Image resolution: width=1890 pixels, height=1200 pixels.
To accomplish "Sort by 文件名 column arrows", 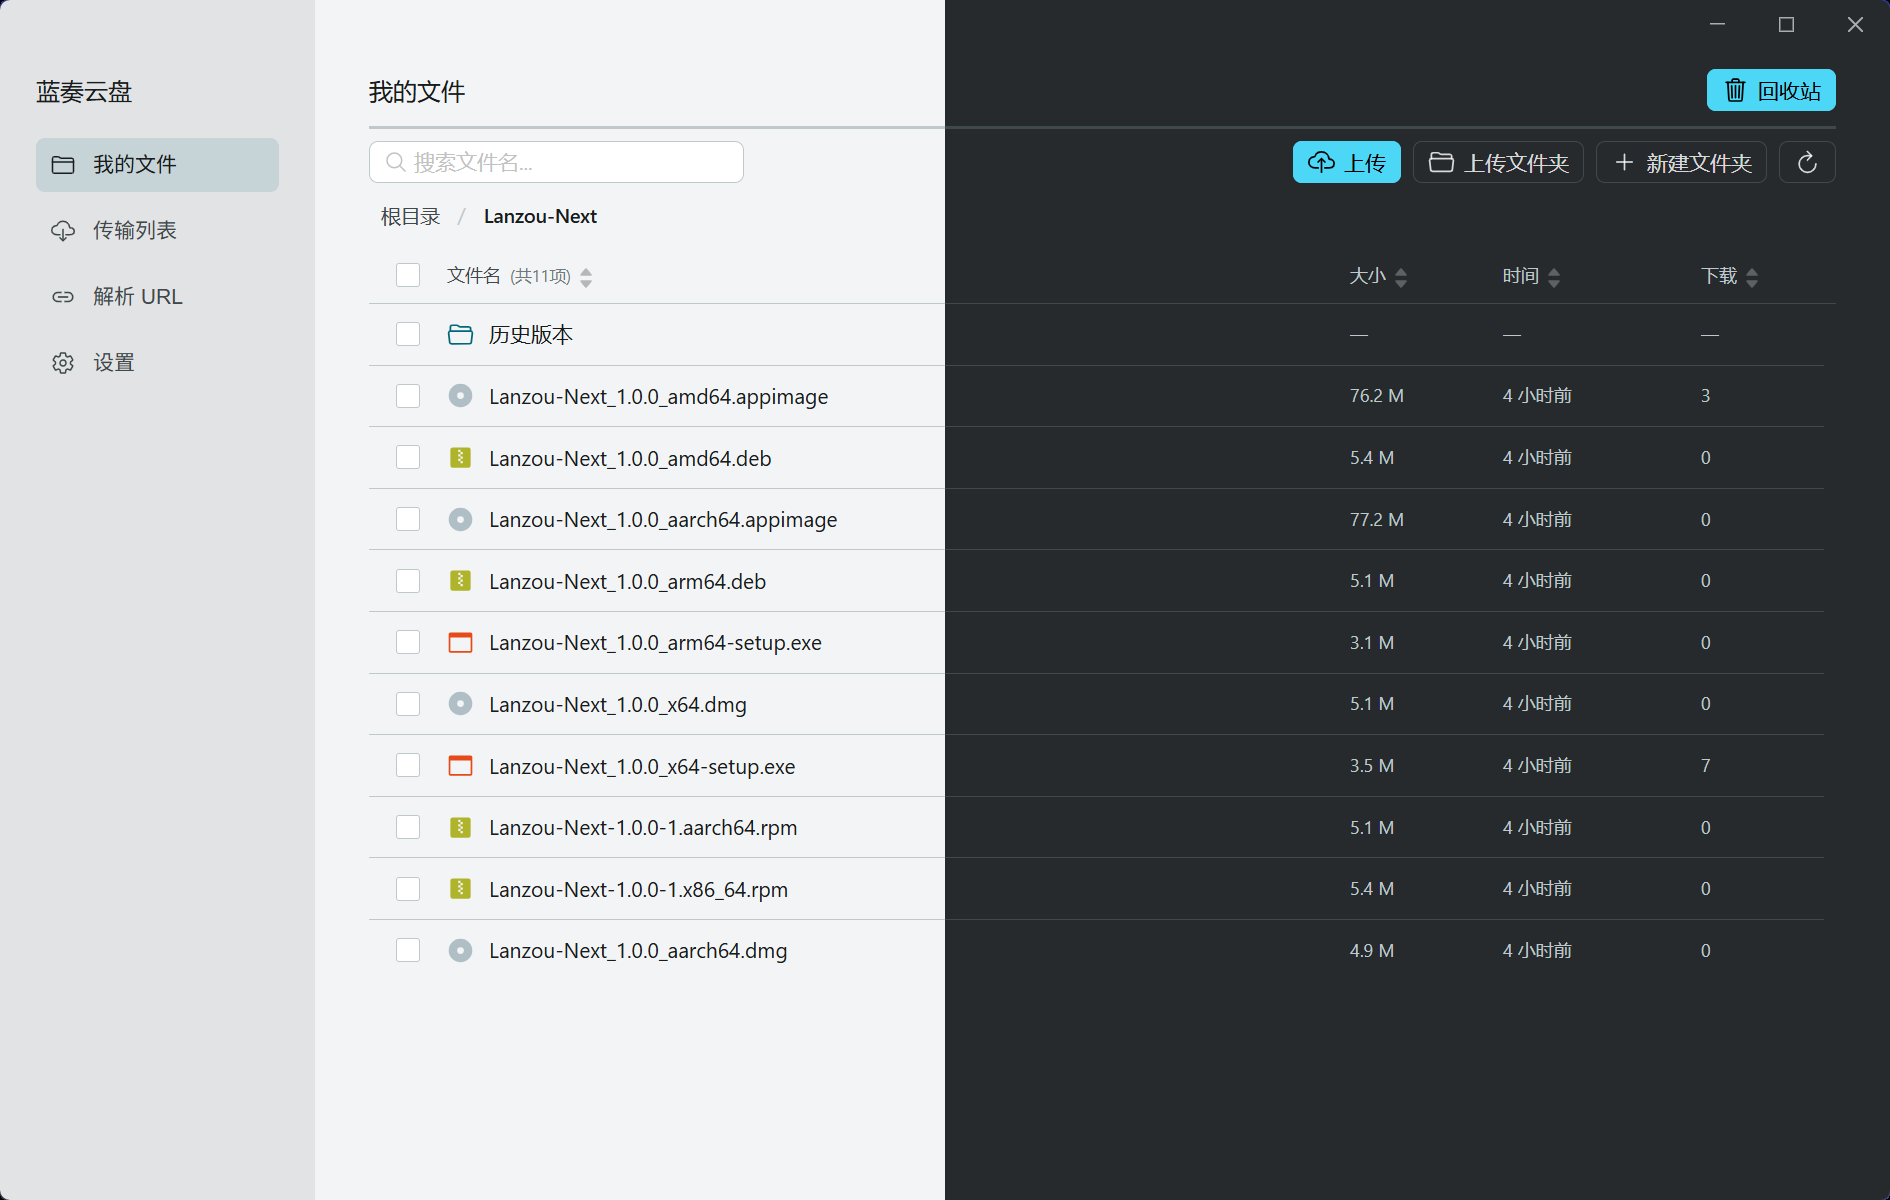I will 586,277.
